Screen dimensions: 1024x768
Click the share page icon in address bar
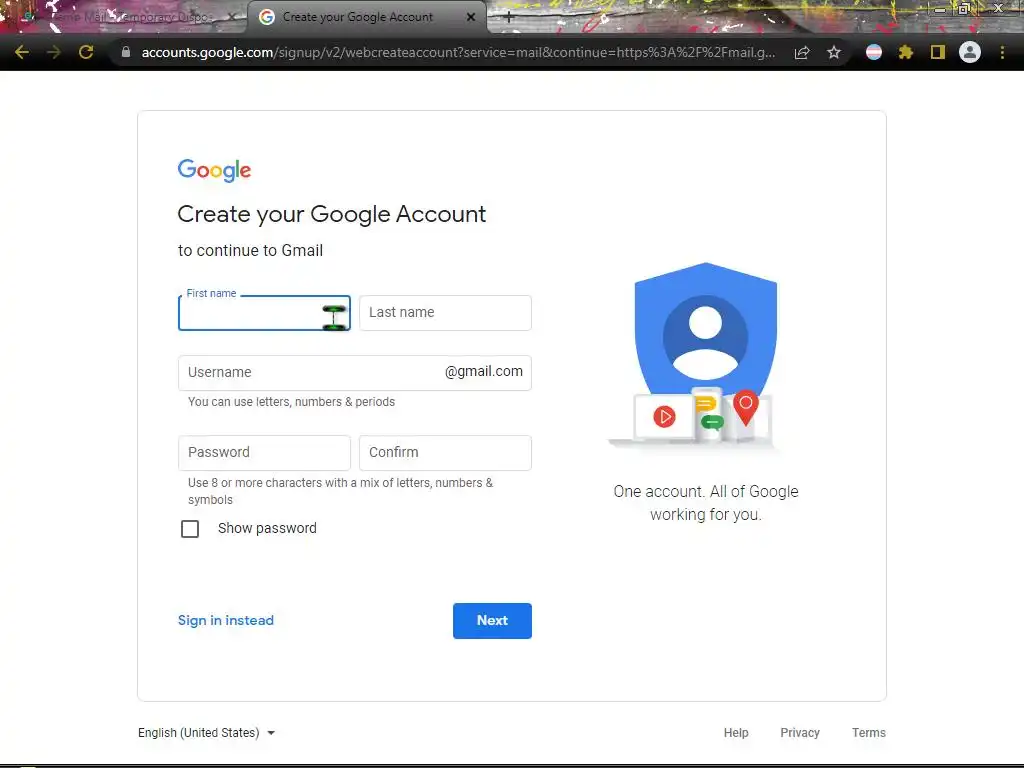click(x=802, y=52)
